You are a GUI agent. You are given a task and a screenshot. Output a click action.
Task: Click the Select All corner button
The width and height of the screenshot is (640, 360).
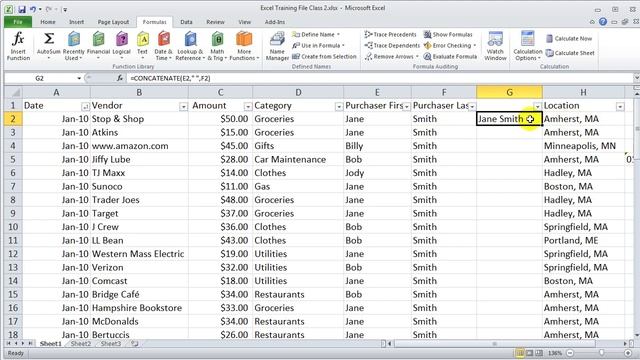tap(13, 92)
